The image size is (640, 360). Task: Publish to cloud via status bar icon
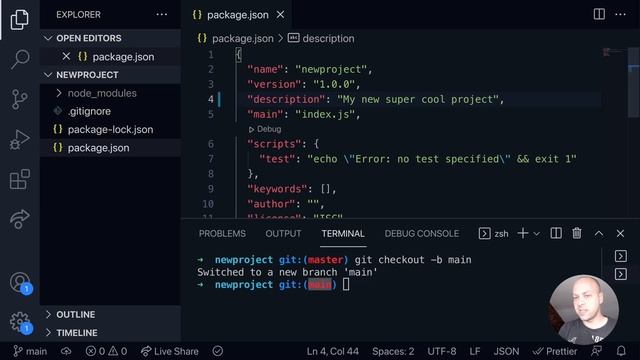pyautogui.click(x=66, y=351)
